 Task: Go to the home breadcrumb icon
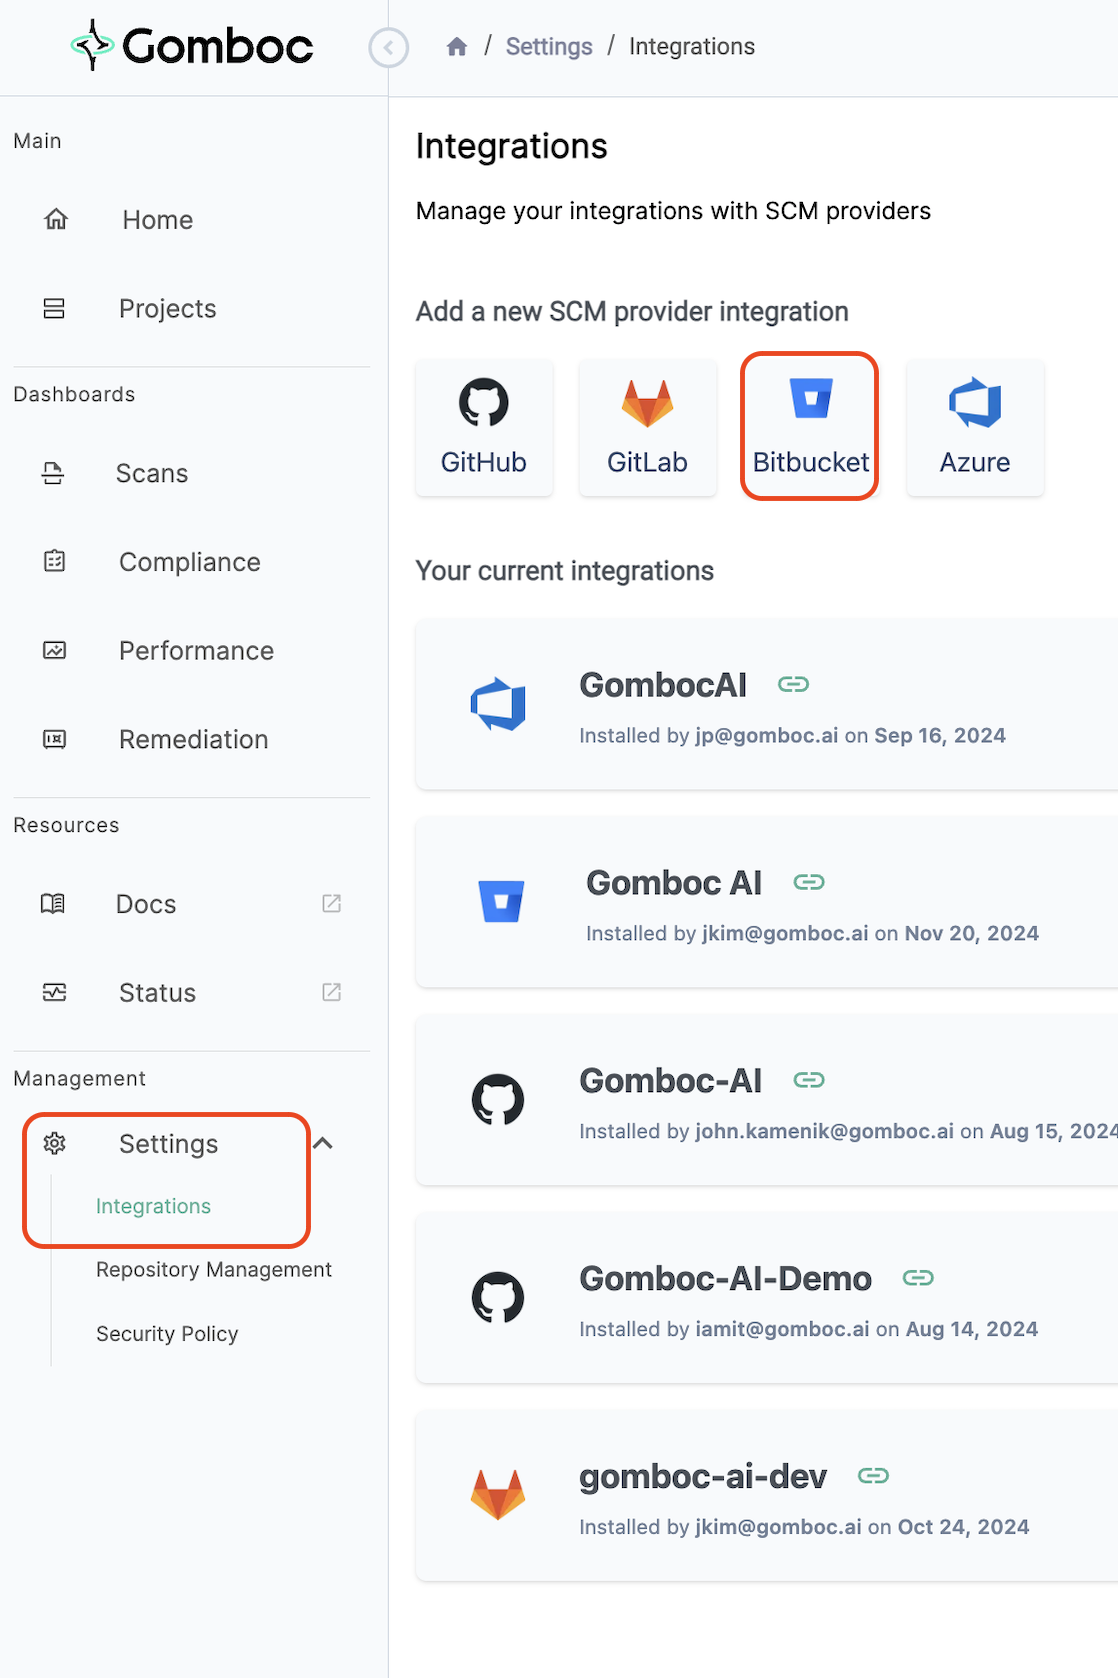pos(457,47)
